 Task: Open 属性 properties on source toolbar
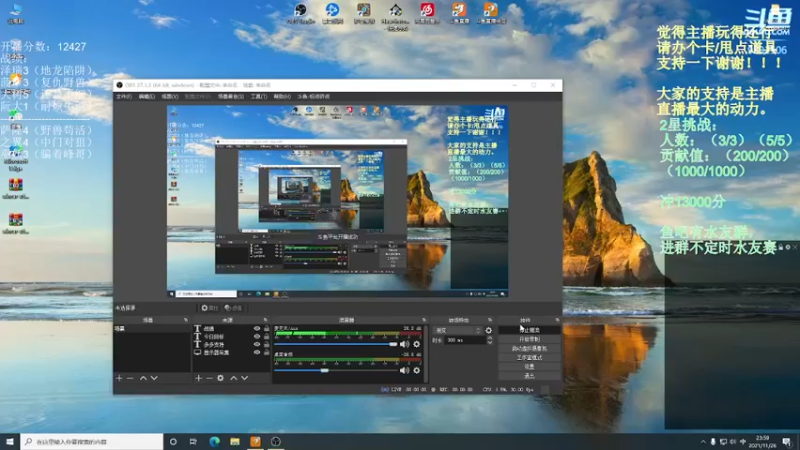click(209, 308)
